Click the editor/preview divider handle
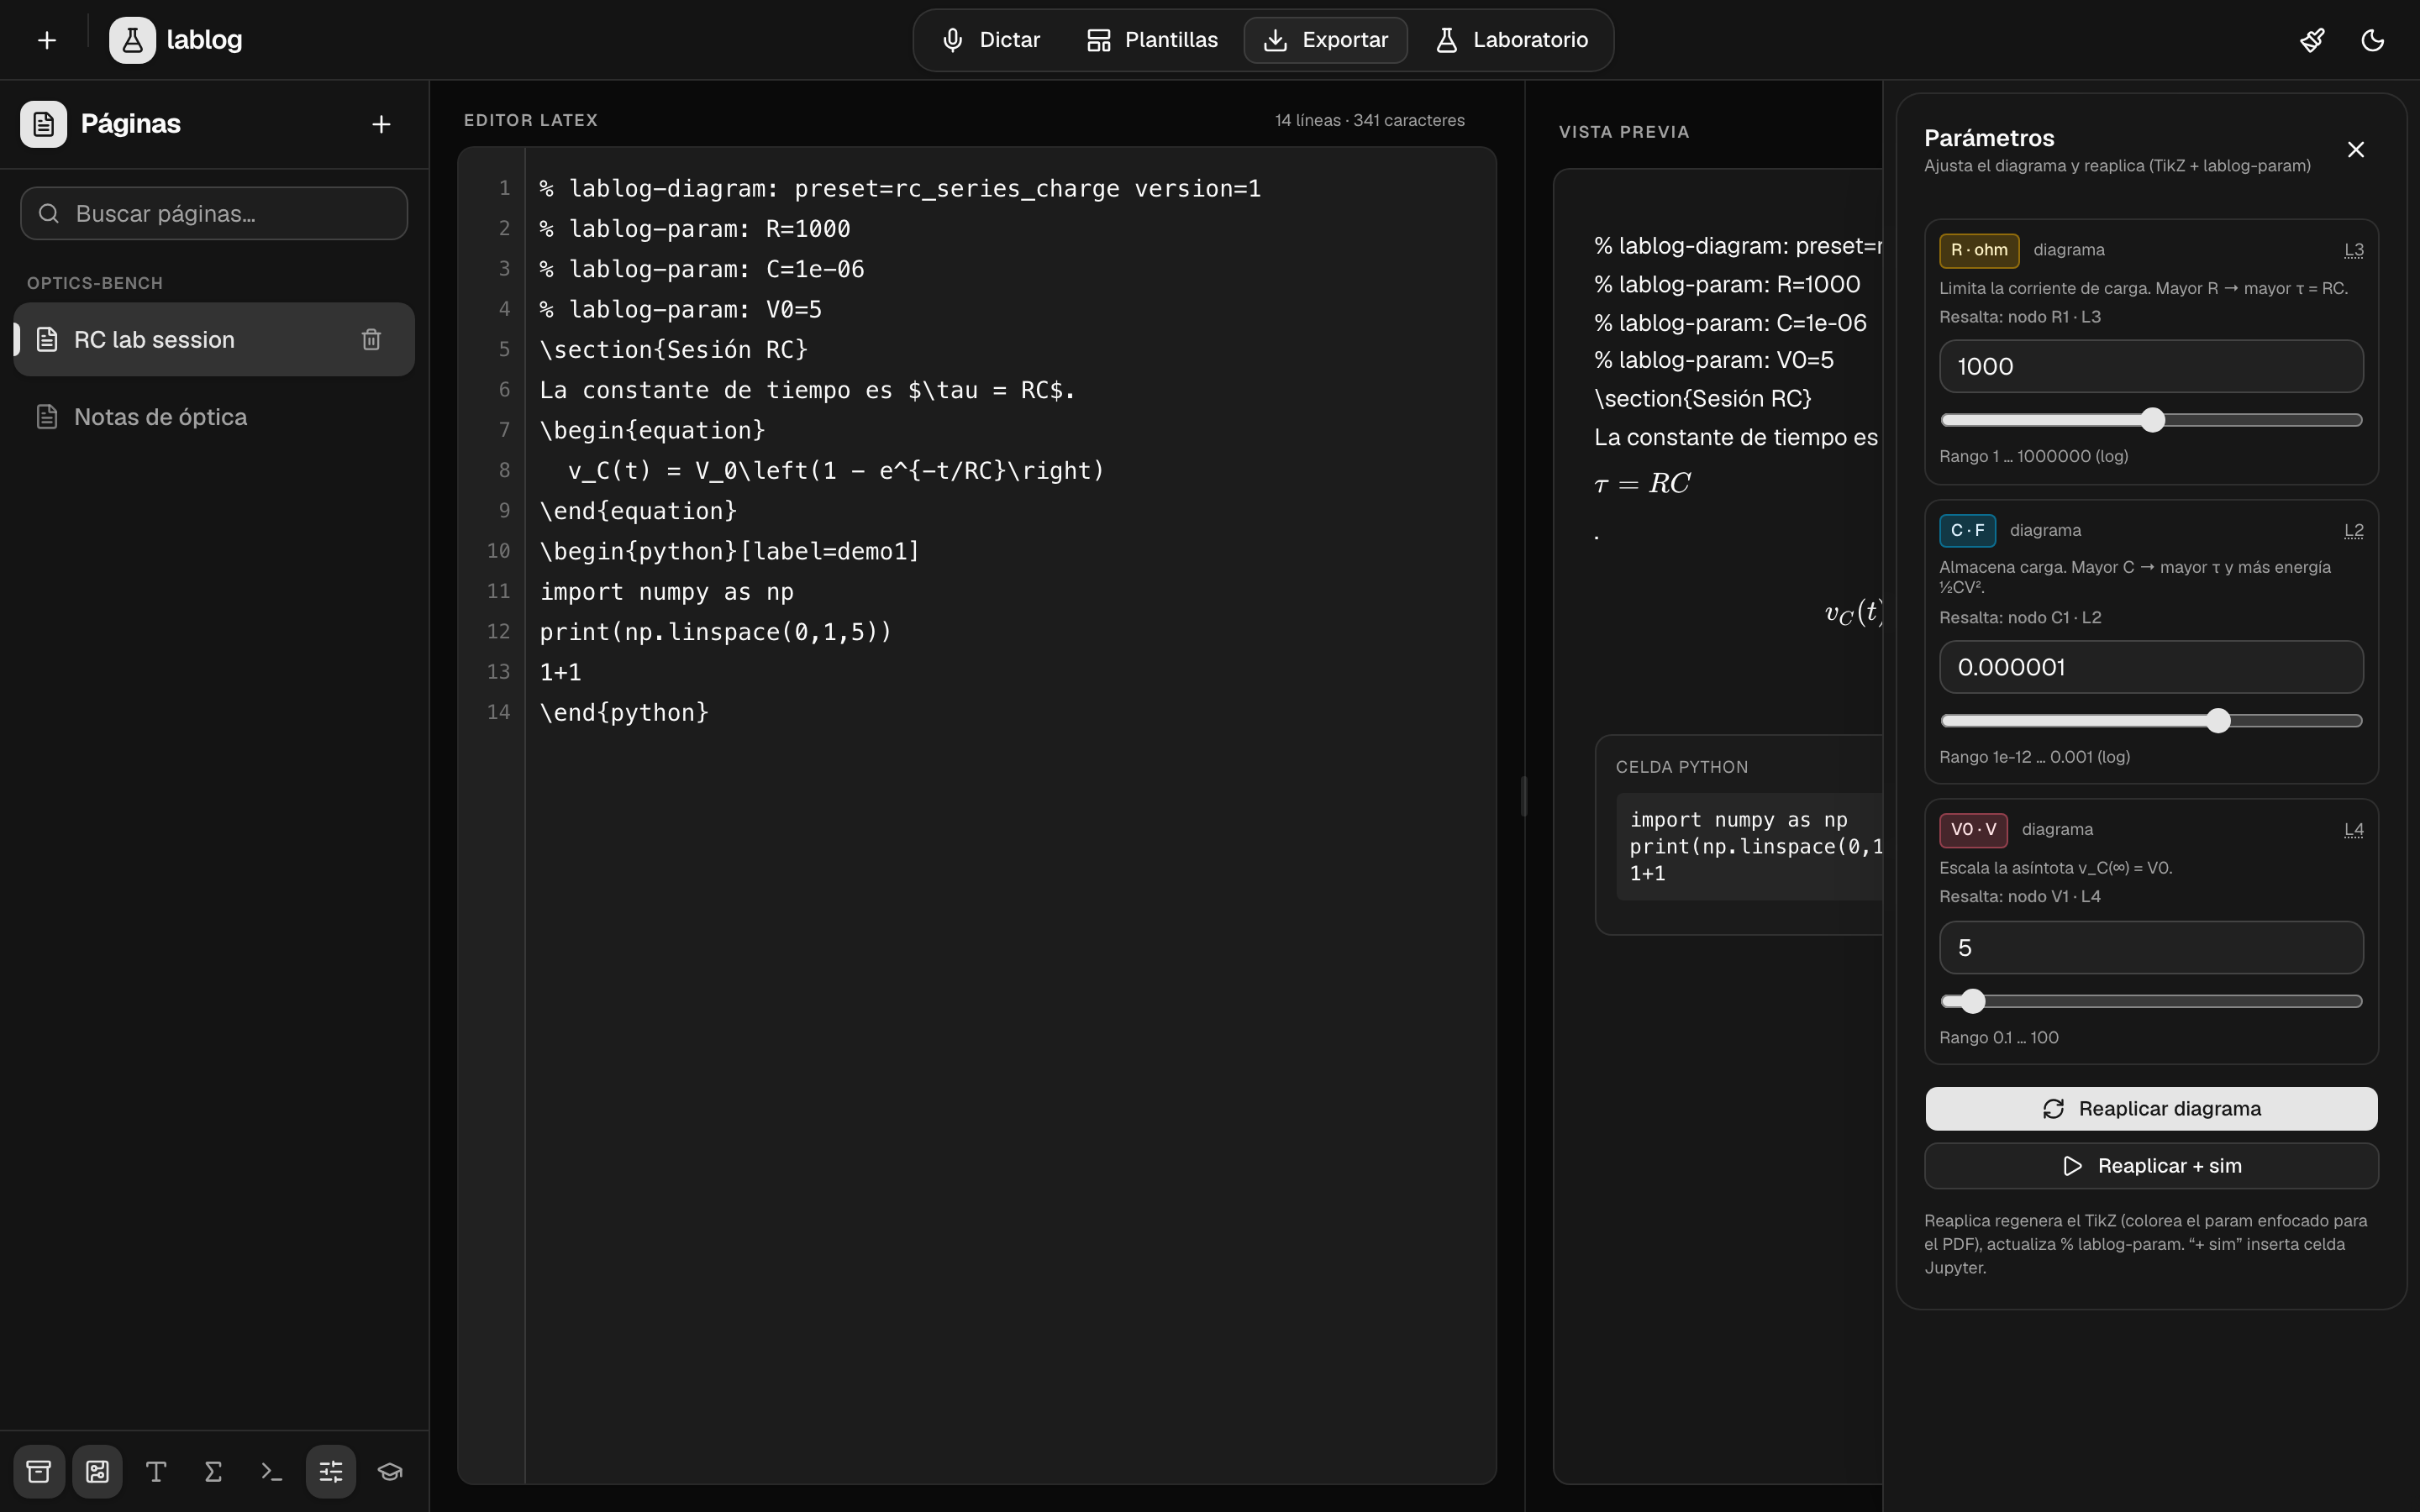This screenshot has width=2420, height=1512. pos(1524,796)
